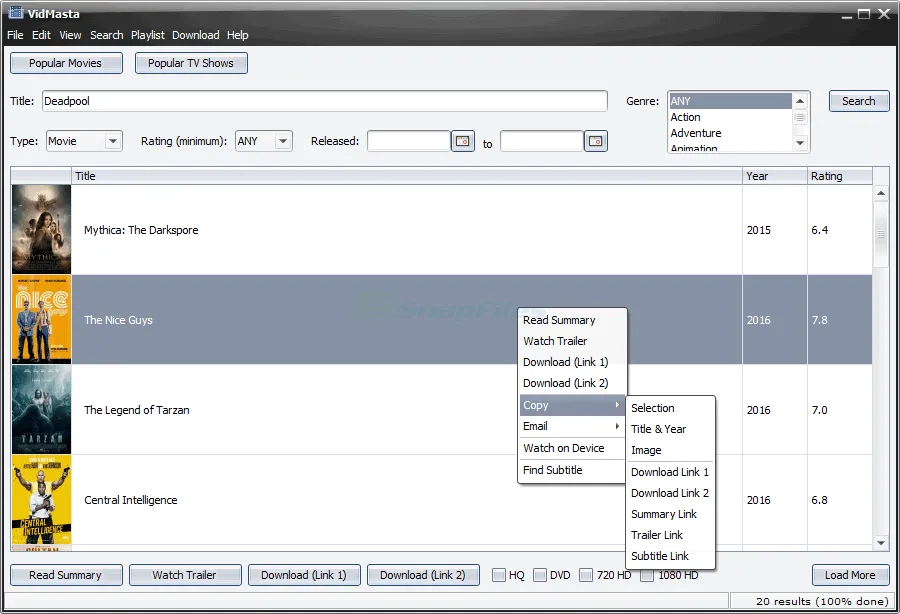Click the Popular TV Shows button
This screenshot has width=900, height=614.
pyautogui.click(x=191, y=63)
